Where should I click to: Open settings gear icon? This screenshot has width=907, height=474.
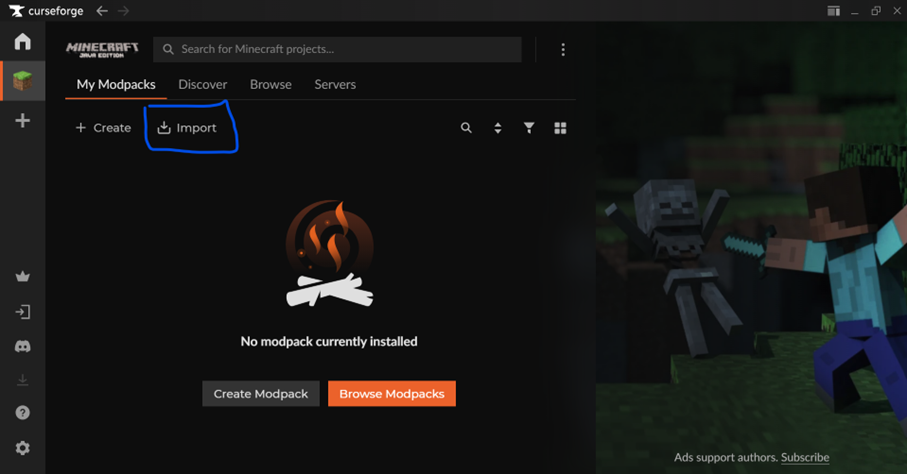[x=23, y=448]
